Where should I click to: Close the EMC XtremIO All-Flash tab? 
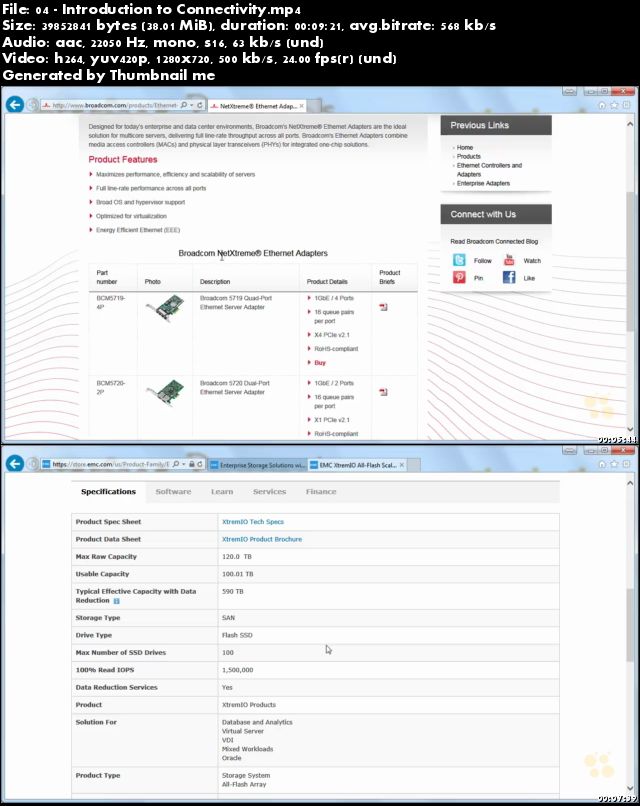[402, 465]
